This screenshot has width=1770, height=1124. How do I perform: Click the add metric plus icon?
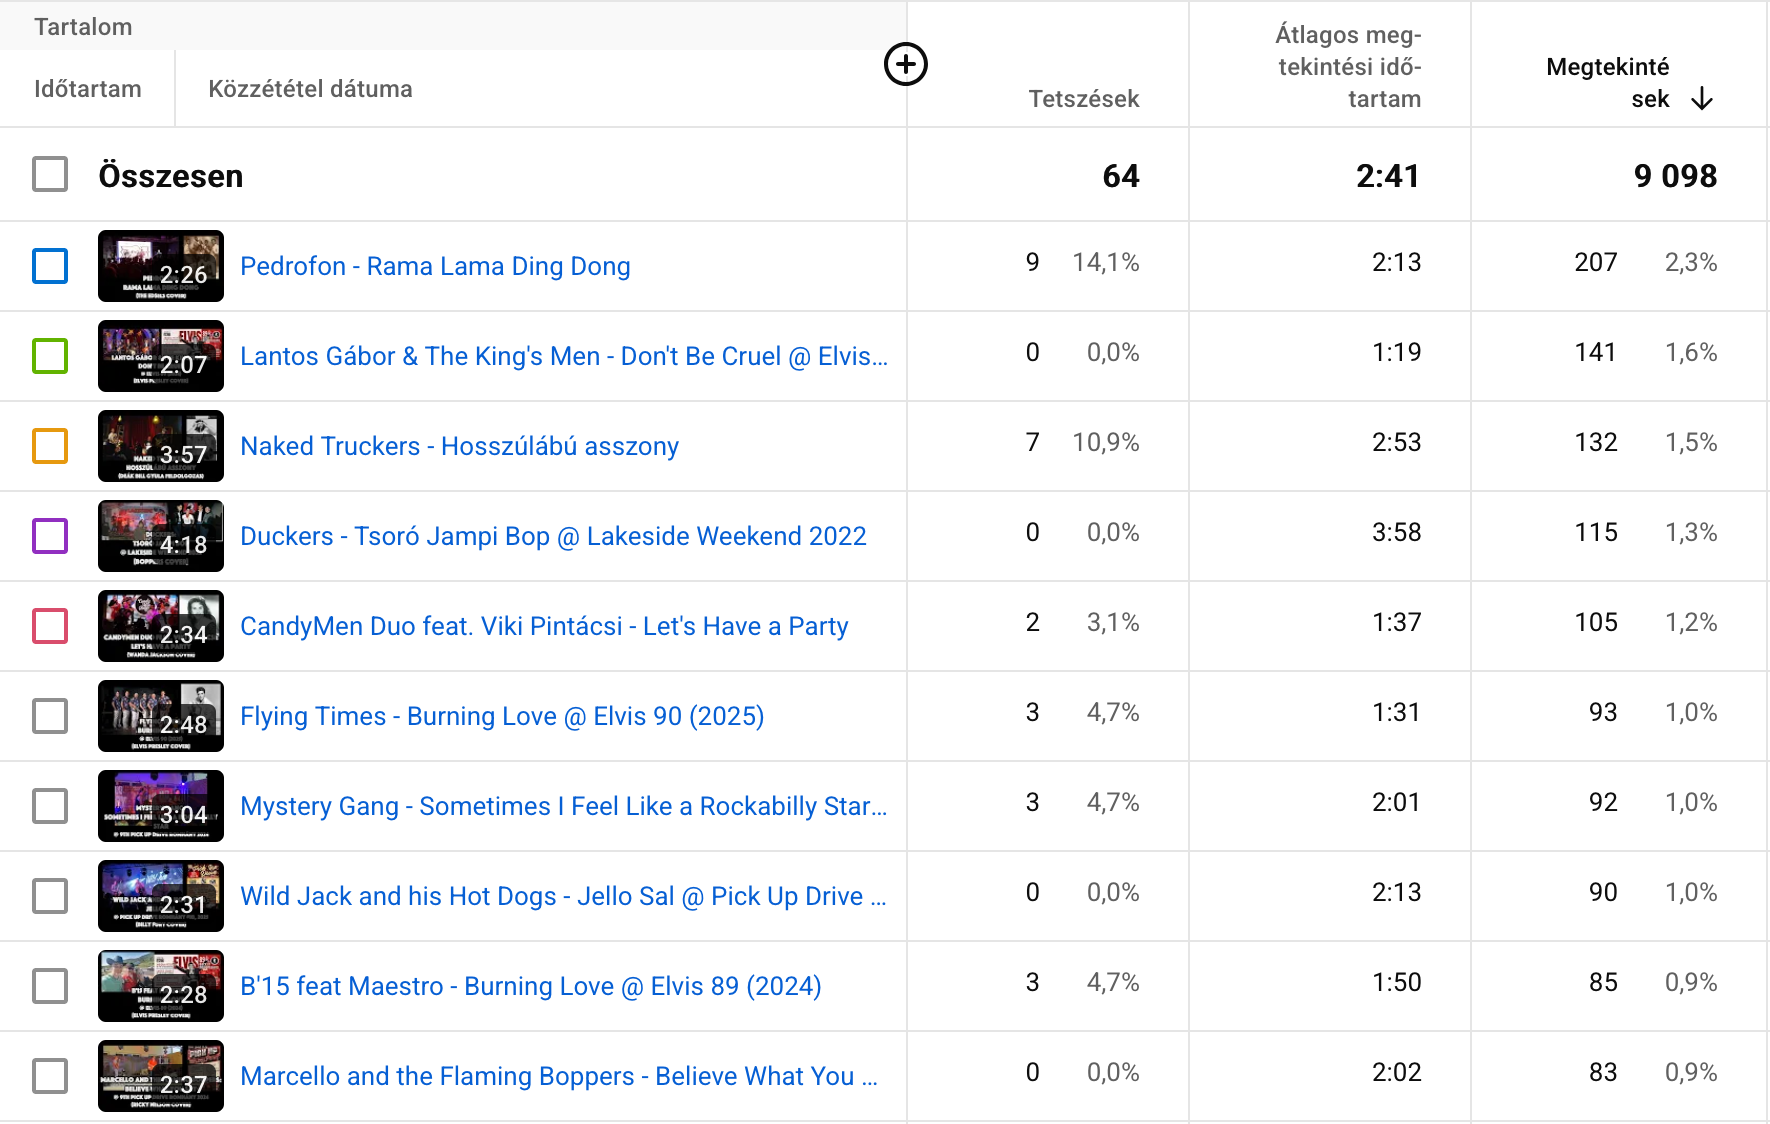pos(905,65)
